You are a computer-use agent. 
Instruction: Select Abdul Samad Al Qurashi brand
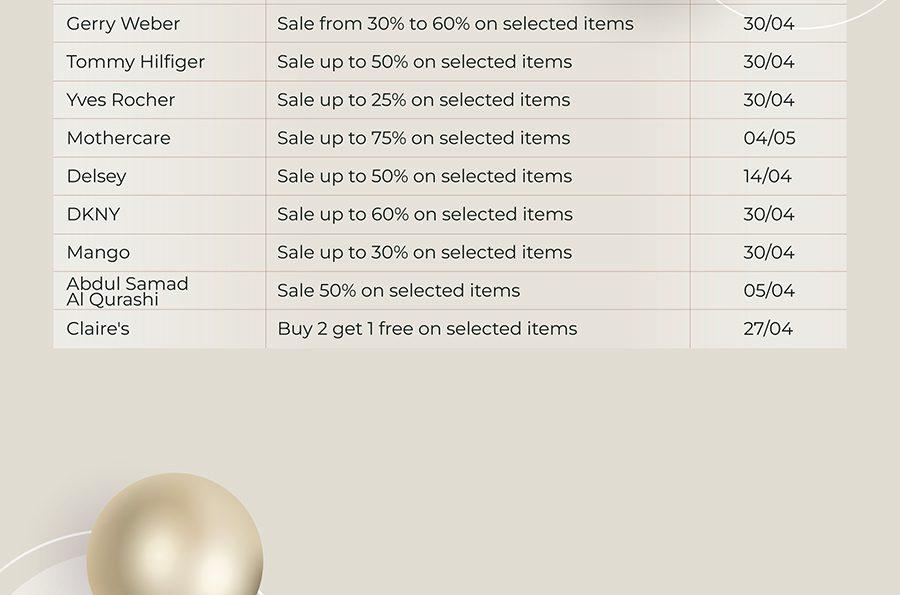pos(127,291)
